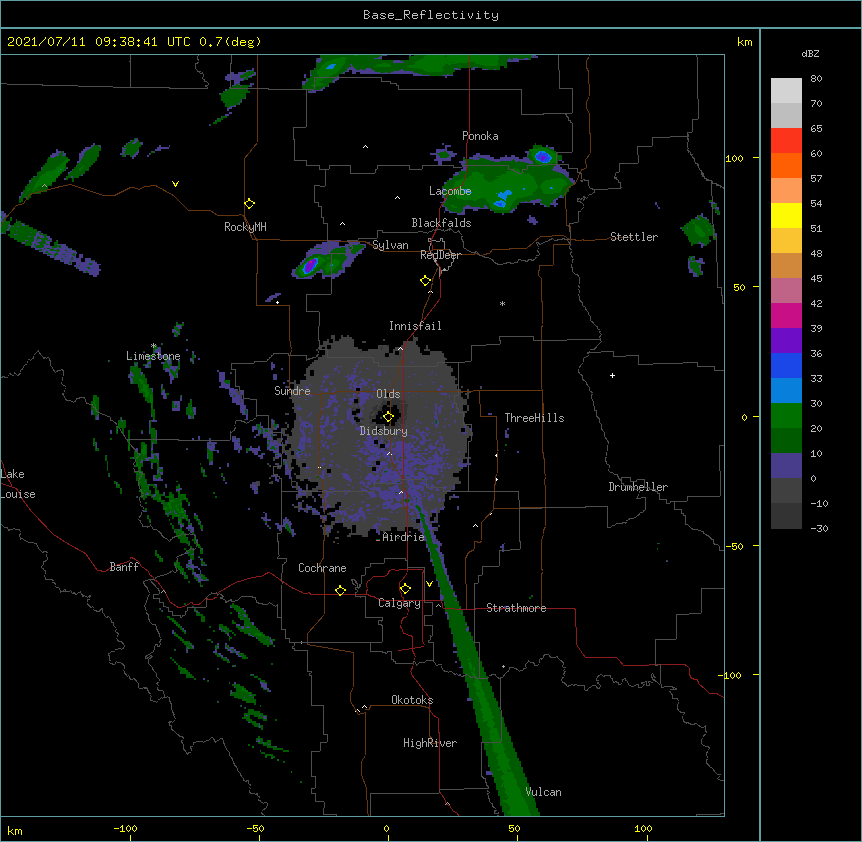Select the slate purple 10 dBZ swatch
Viewport: 862px width, 842px height.
[786, 466]
